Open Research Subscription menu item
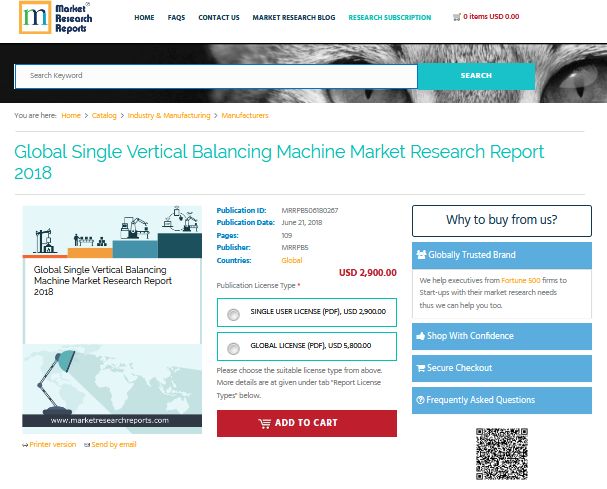Screen dimensions: 607x489 pyautogui.click(x=390, y=17)
